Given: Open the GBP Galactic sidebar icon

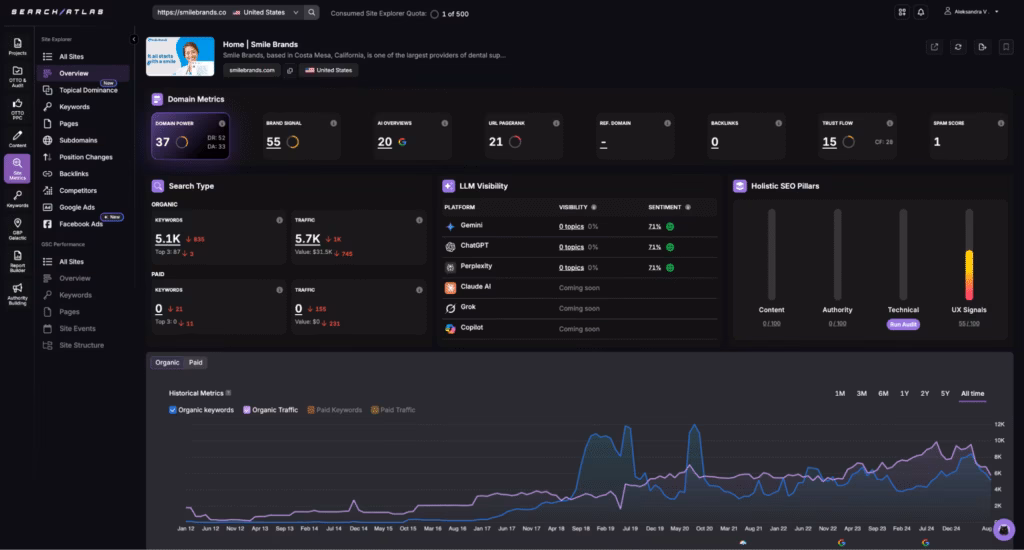Looking at the screenshot, I should pyautogui.click(x=17, y=227).
